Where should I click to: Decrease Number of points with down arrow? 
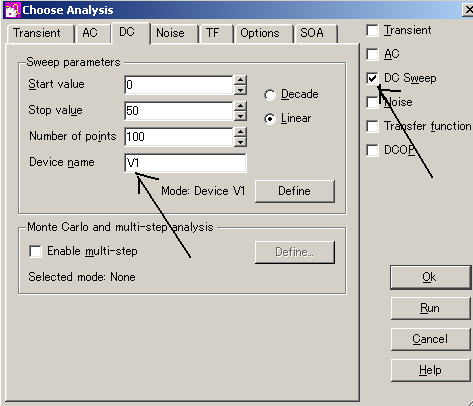[x=240, y=142]
